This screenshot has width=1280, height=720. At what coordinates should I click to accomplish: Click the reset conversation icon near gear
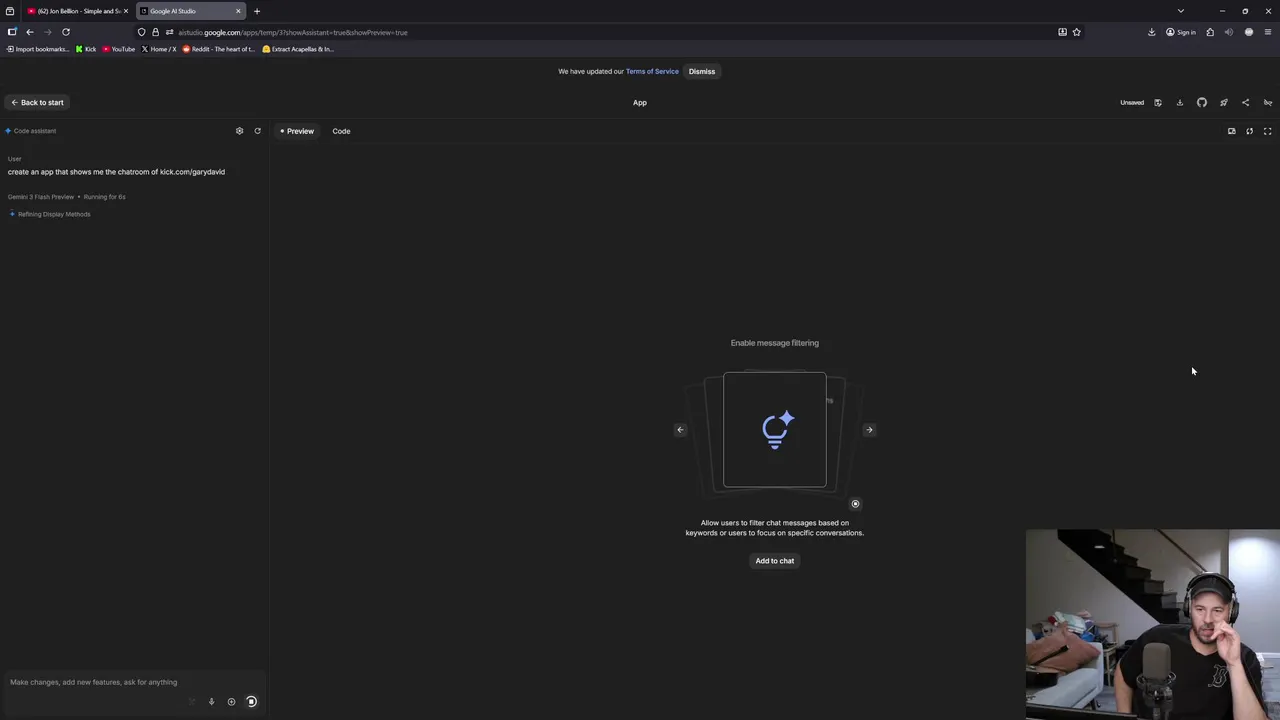[x=257, y=131]
